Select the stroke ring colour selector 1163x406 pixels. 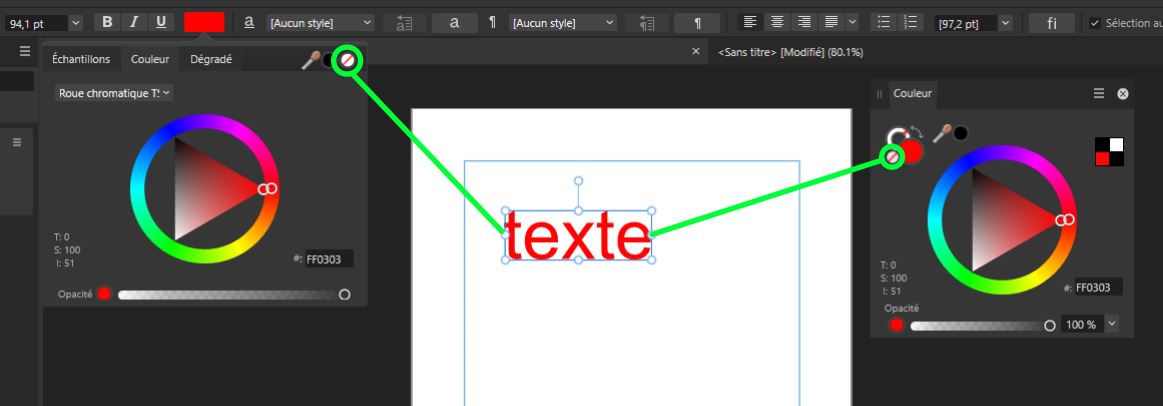tap(897, 136)
